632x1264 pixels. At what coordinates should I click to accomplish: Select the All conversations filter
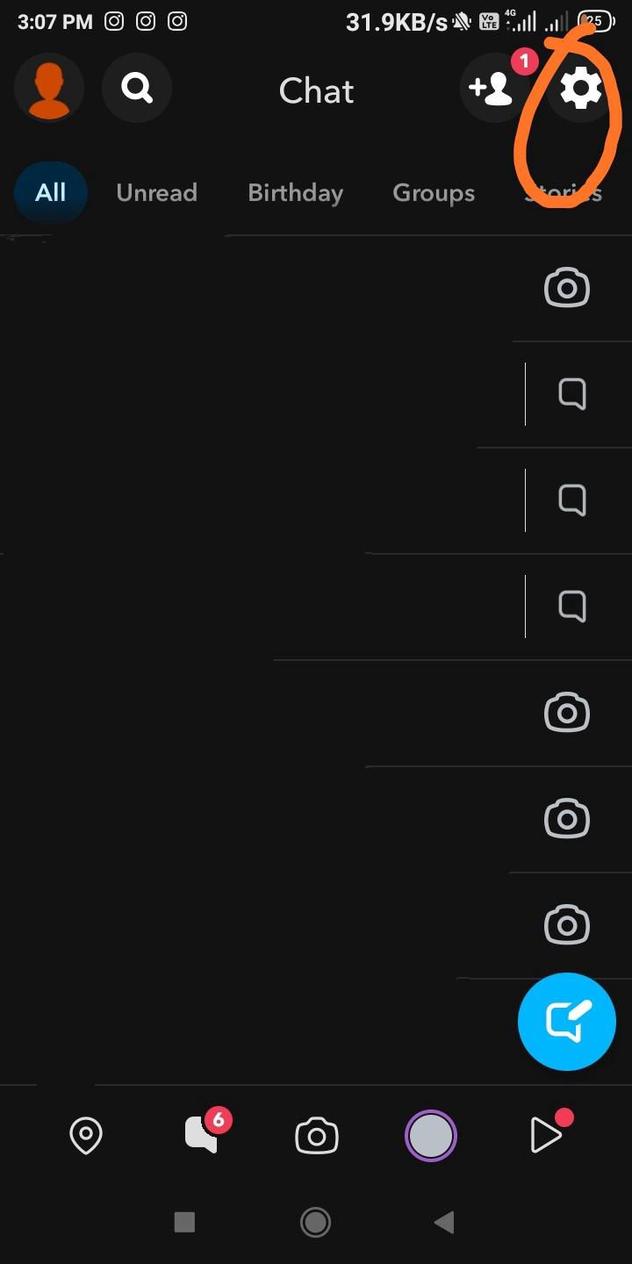[50, 192]
